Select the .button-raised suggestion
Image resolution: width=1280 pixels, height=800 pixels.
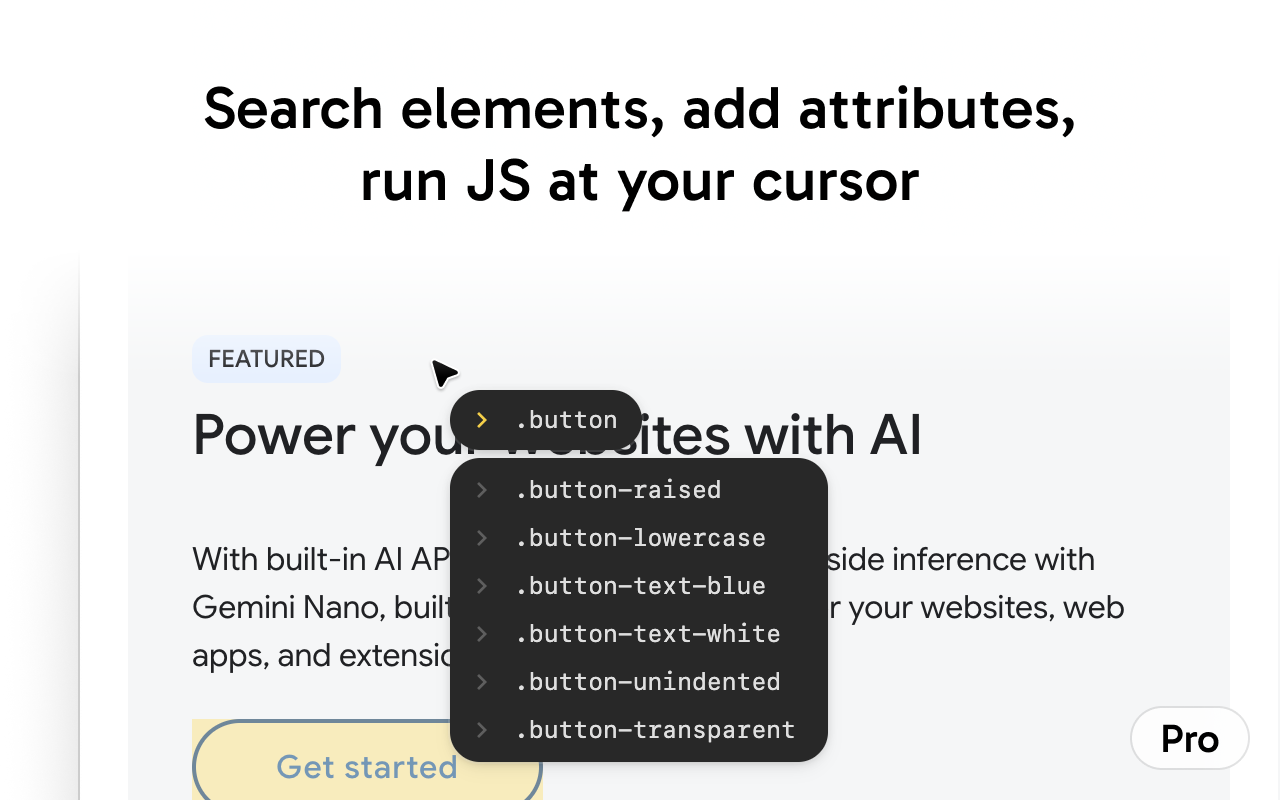pos(639,490)
